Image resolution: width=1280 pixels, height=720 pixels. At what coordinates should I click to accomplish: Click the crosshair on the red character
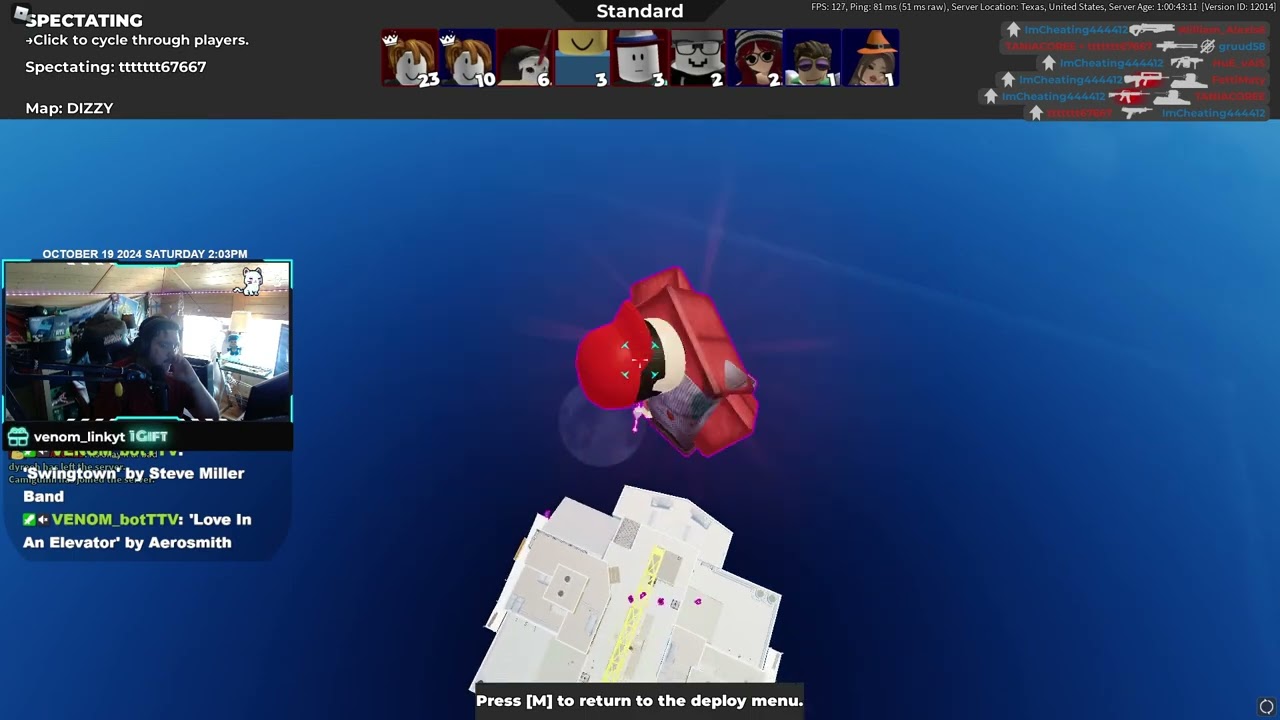click(x=639, y=361)
